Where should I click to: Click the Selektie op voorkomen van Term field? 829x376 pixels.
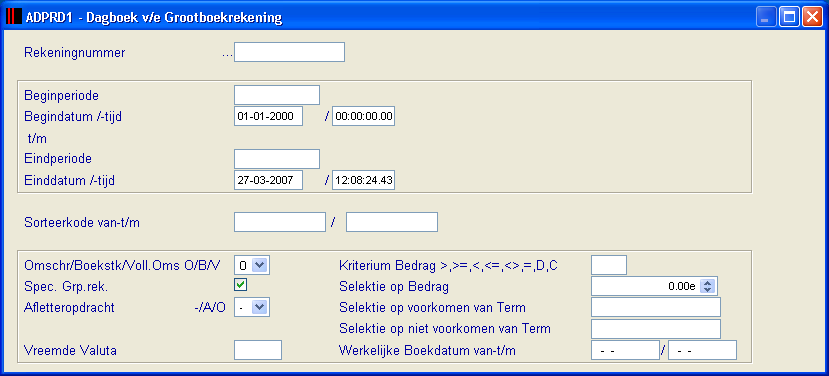point(656,307)
